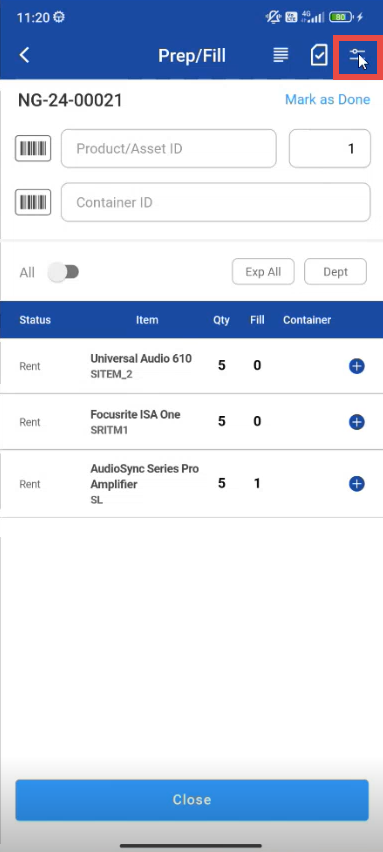The image size is (383, 852).
Task: Tap the document checkmark icon in header
Action: click(319, 55)
